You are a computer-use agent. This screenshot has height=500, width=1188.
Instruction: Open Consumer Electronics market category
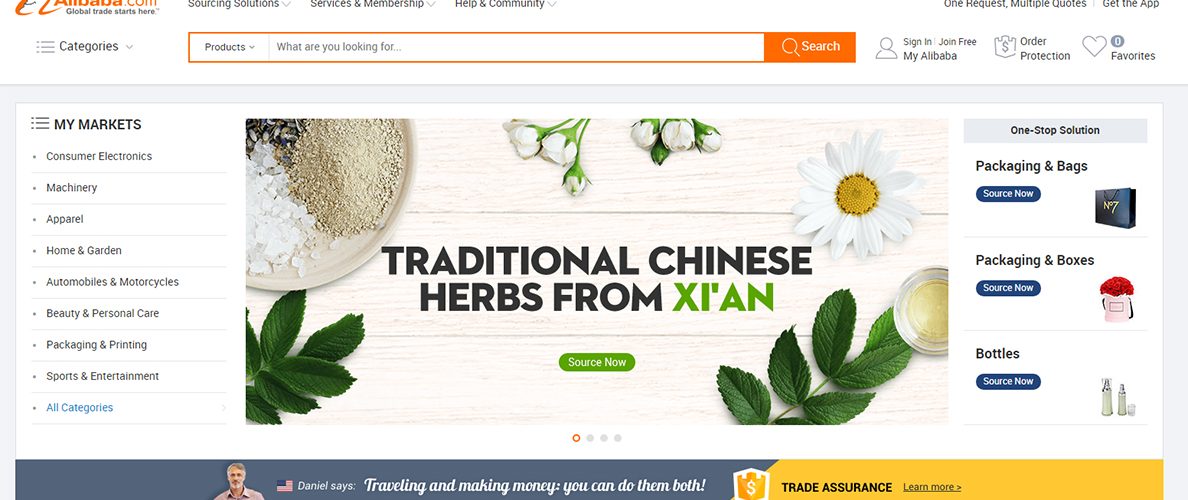click(x=99, y=156)
